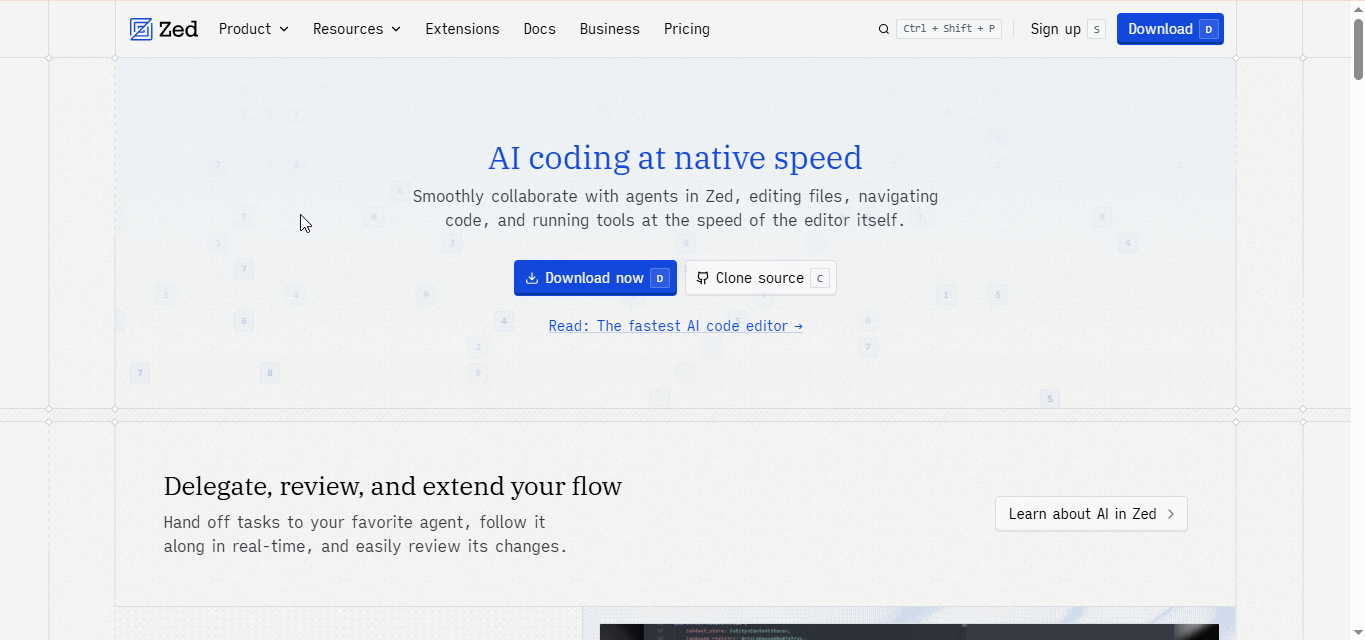
Task: Click the Download button in the header
Action: click(1170, 29)
